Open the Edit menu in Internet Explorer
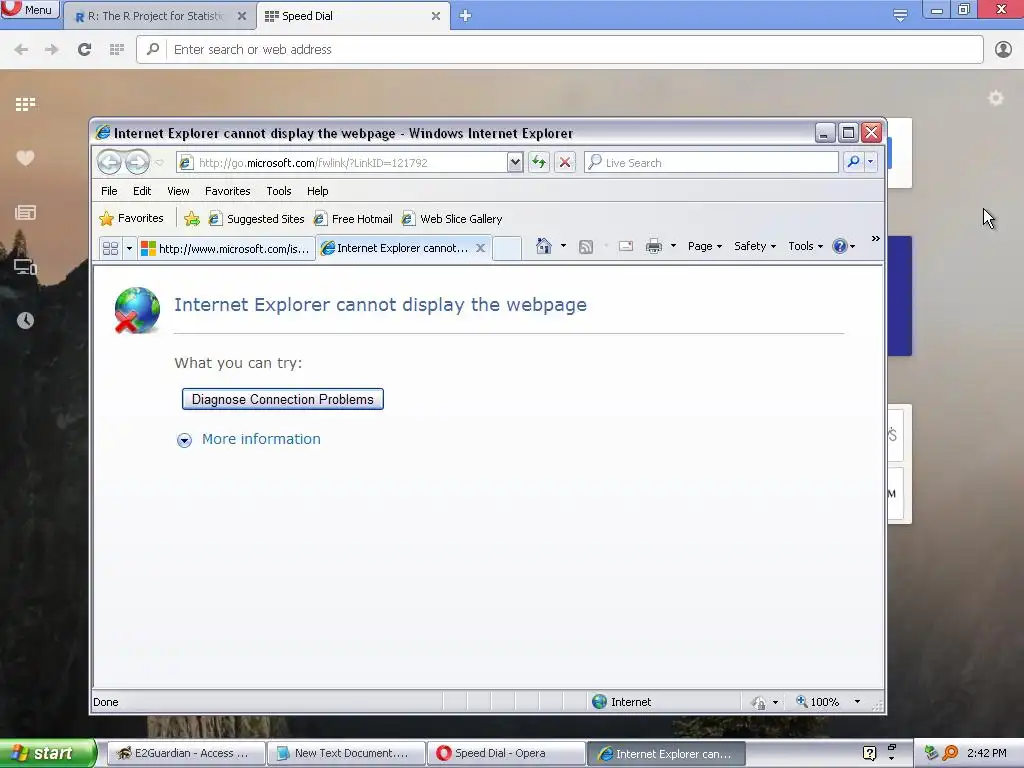 point(142,191)
